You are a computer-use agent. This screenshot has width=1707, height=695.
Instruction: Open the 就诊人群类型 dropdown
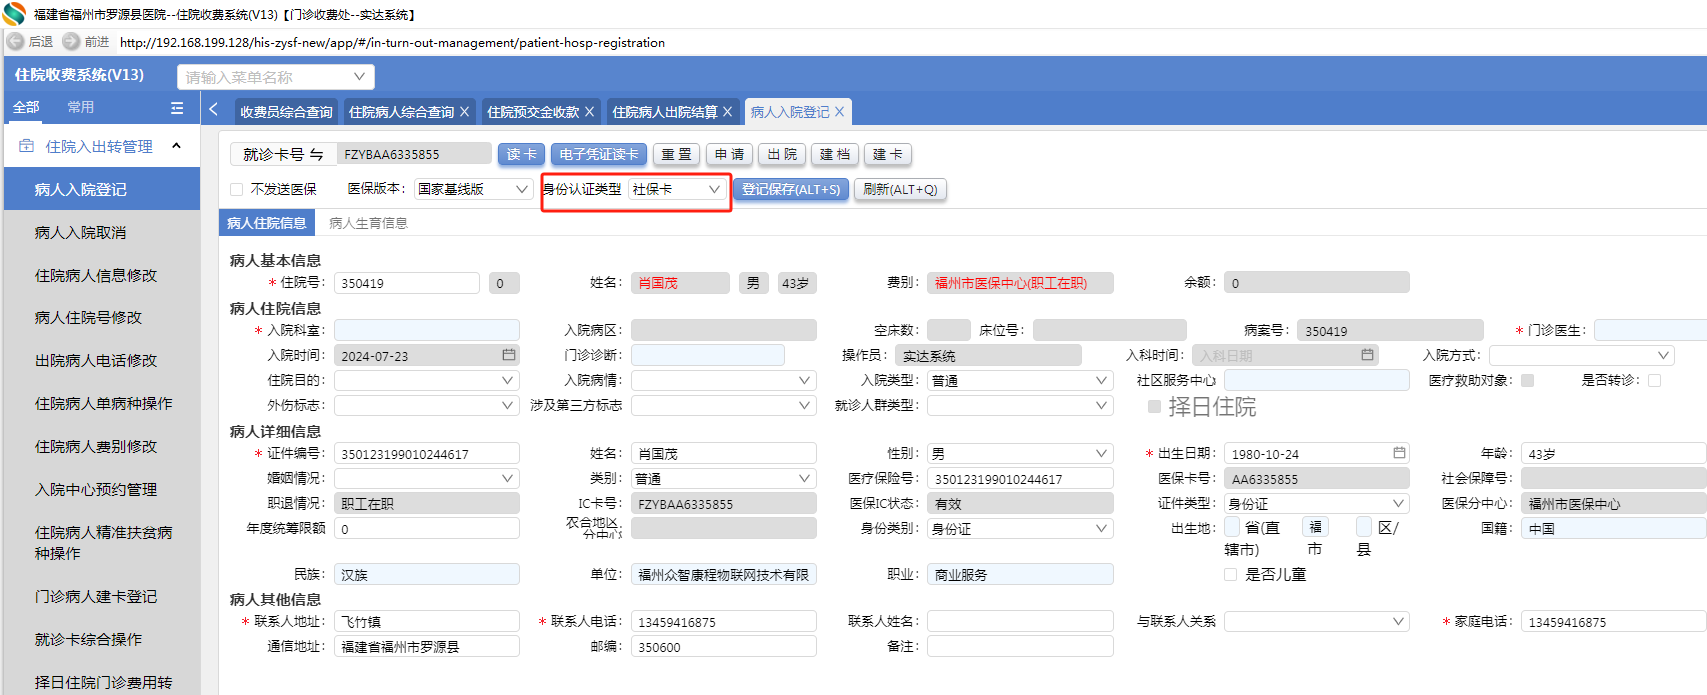pyautogui.click(x=1020, y=405)
